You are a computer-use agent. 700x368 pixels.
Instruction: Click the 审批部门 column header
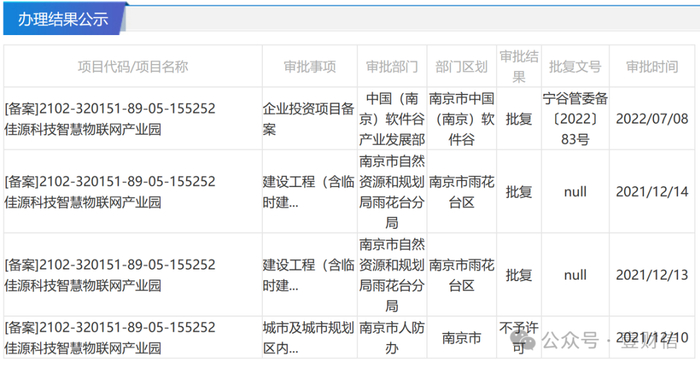coord(392,67)
